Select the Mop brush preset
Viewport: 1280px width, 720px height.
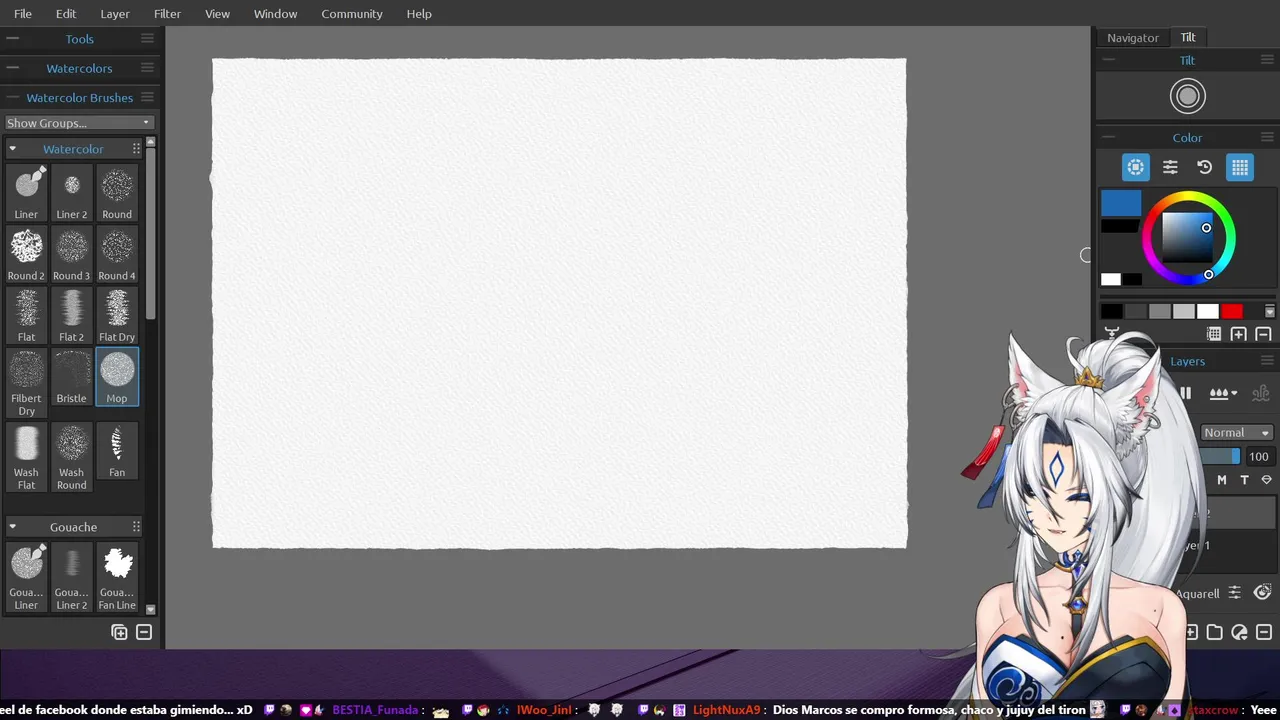(117, 377)
